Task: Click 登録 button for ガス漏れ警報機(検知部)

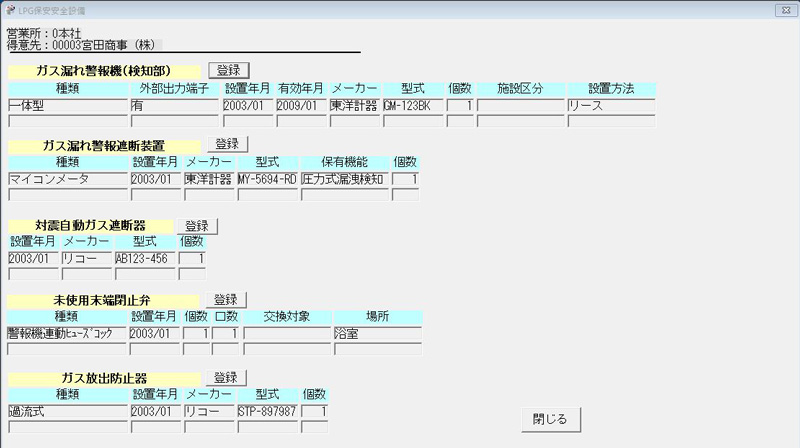Action: pyautogui.click(x=228, y=70)
